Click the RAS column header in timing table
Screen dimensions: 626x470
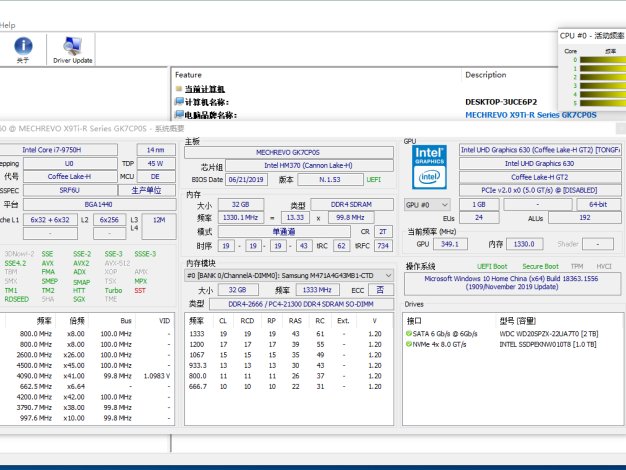295,321
